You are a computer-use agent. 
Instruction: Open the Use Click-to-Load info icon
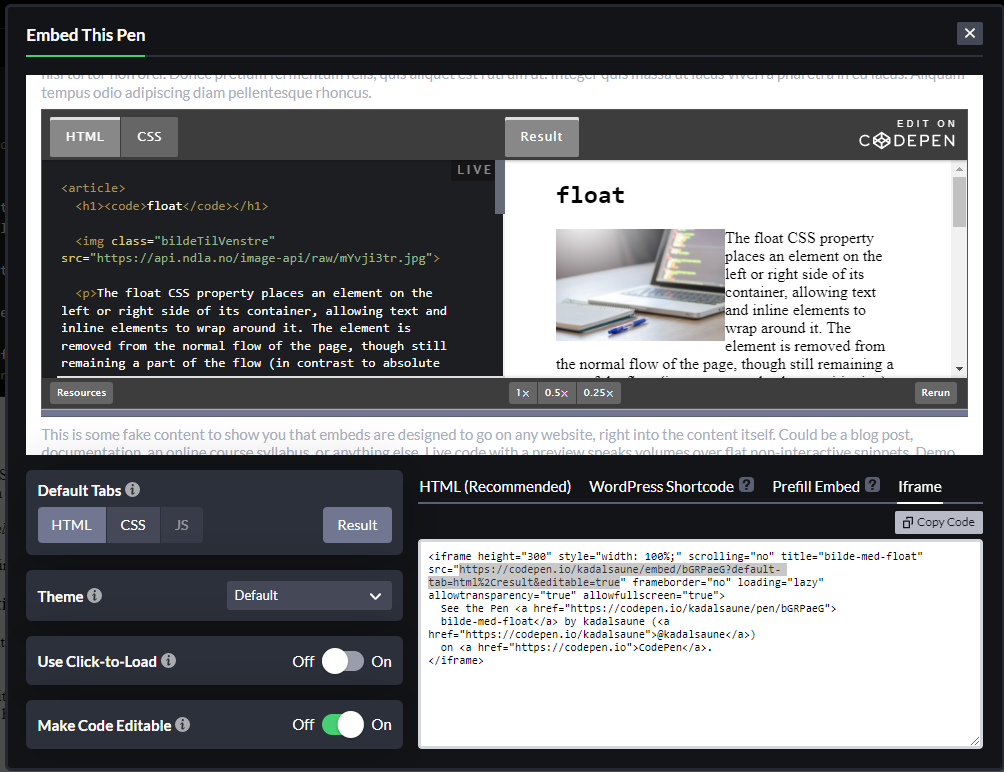(x=168, y=661)
